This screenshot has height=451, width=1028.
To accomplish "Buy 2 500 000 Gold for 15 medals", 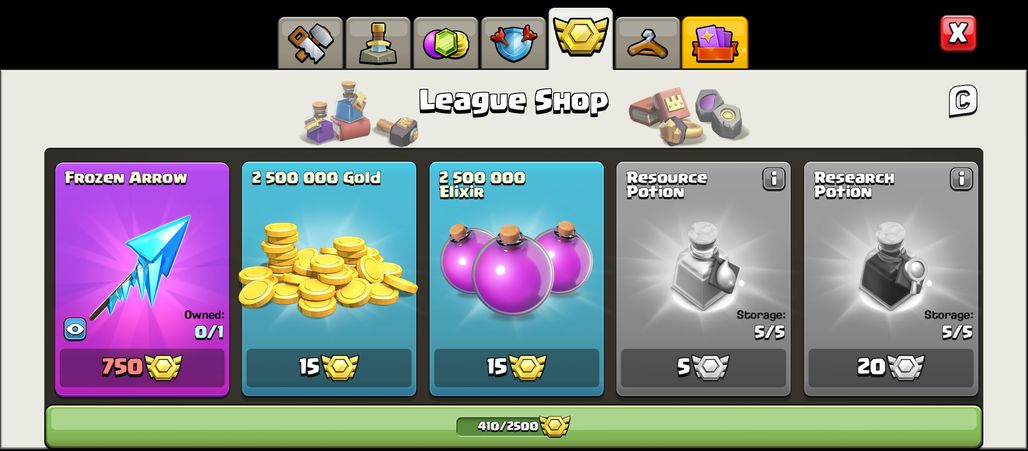I will [329, 368].
